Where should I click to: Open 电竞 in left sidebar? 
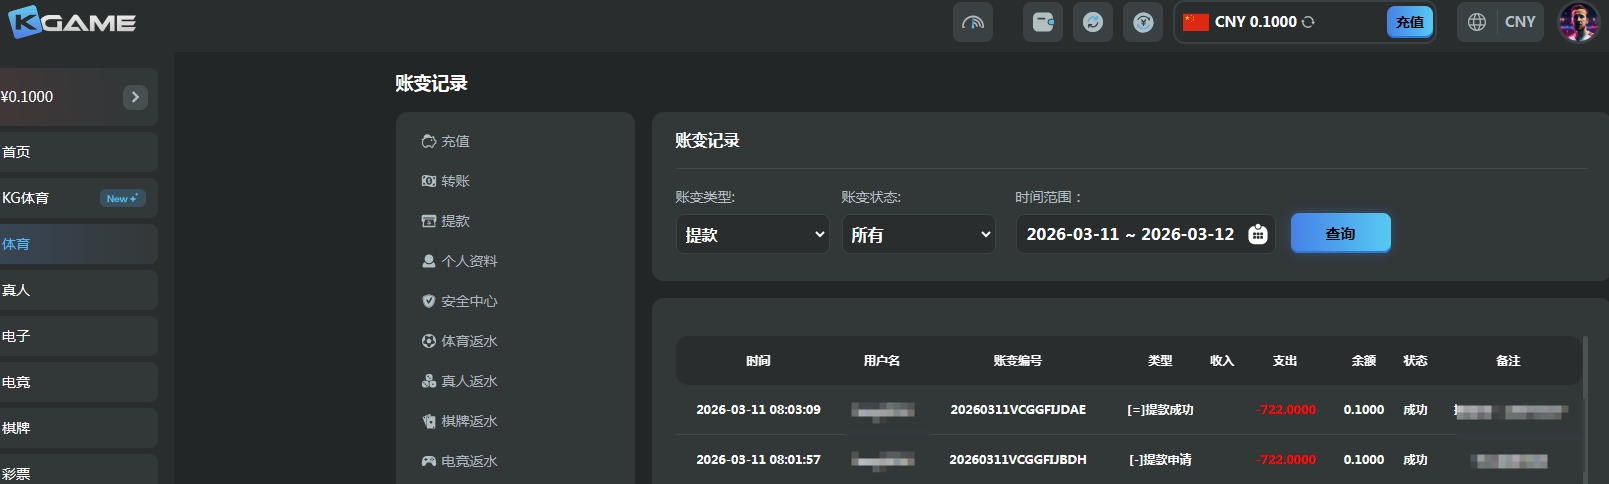tap(79, 382)
